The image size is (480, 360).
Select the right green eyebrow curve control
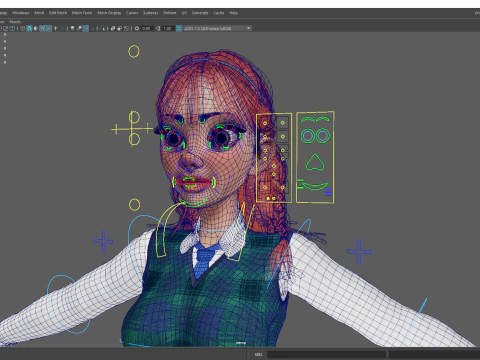[323, 119]
